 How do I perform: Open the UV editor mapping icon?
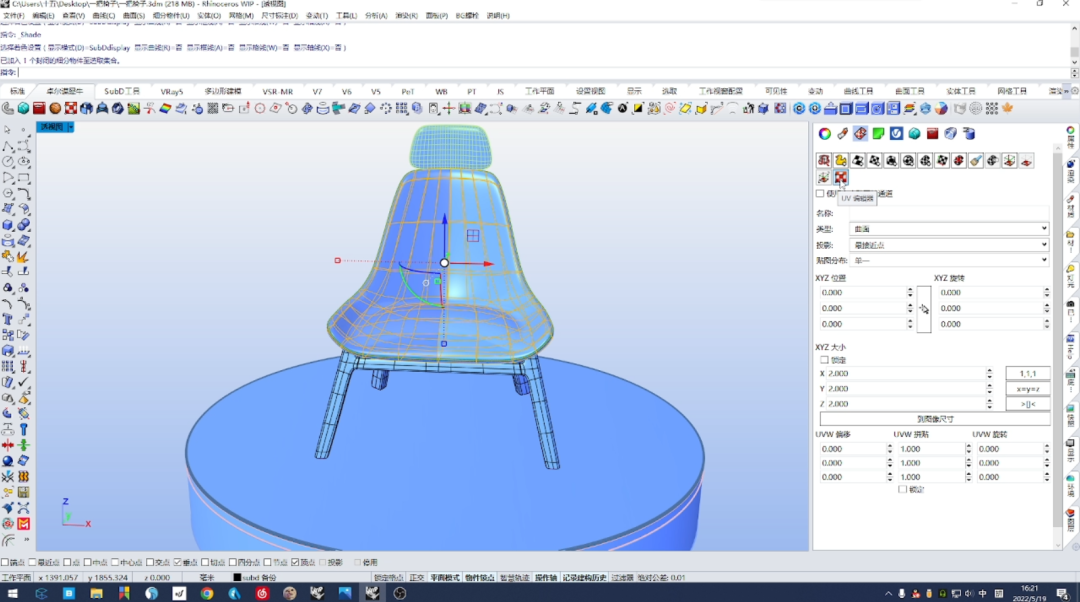click(840, 178)
